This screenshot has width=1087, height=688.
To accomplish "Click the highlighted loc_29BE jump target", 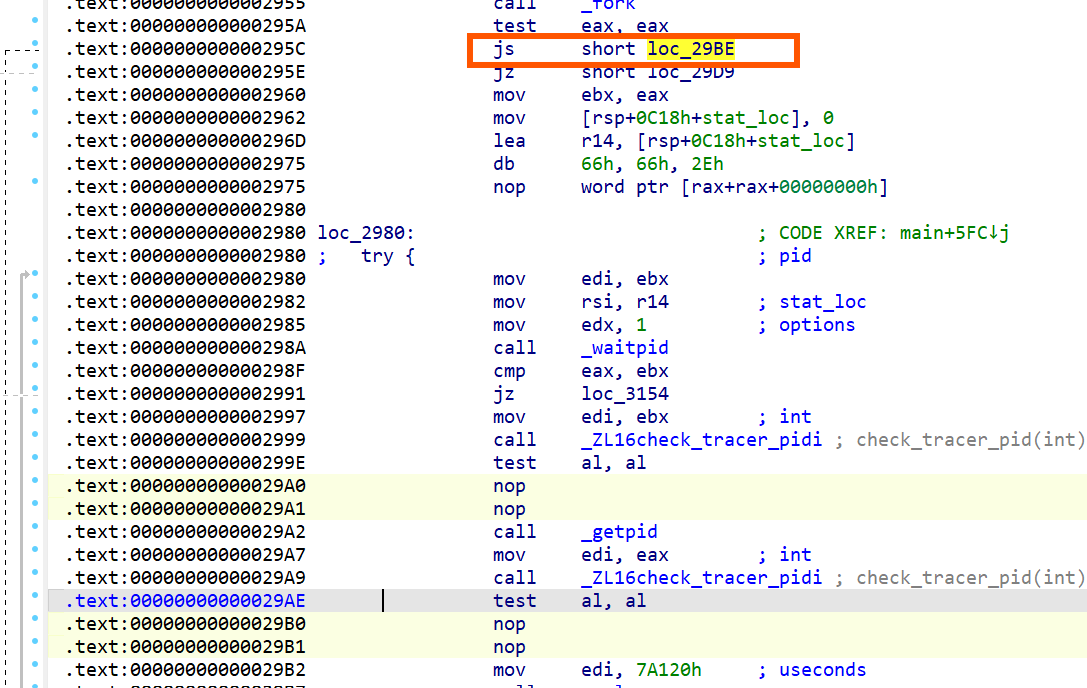I will coord(692,49).
